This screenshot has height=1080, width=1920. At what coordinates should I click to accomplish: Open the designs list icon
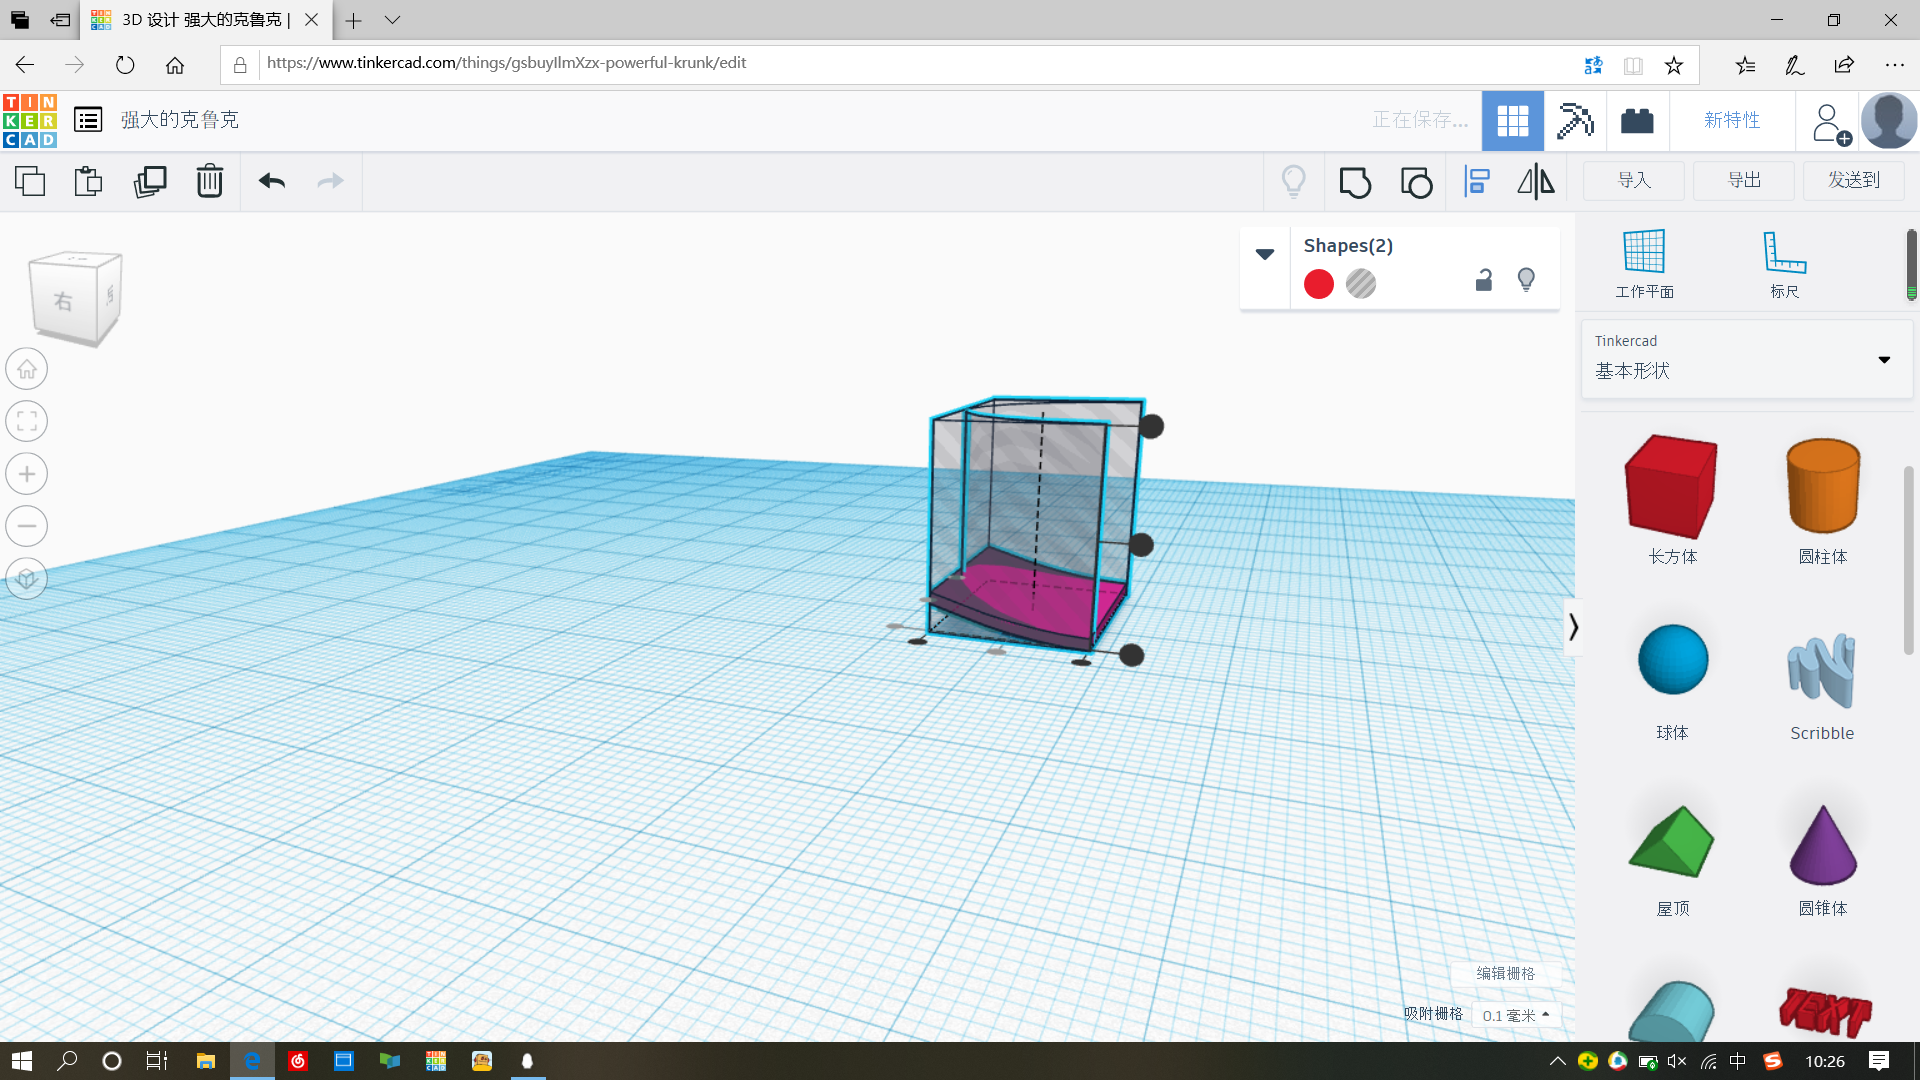[x=88, y=120]
